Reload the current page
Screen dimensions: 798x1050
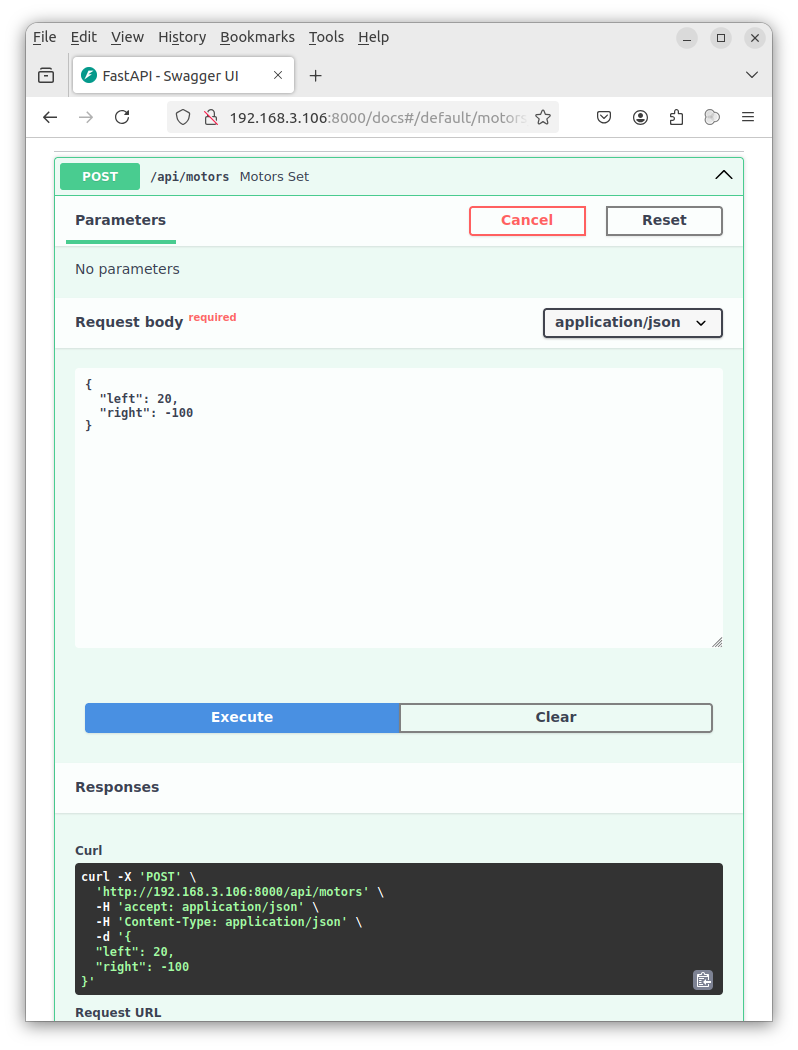point(122,118)
